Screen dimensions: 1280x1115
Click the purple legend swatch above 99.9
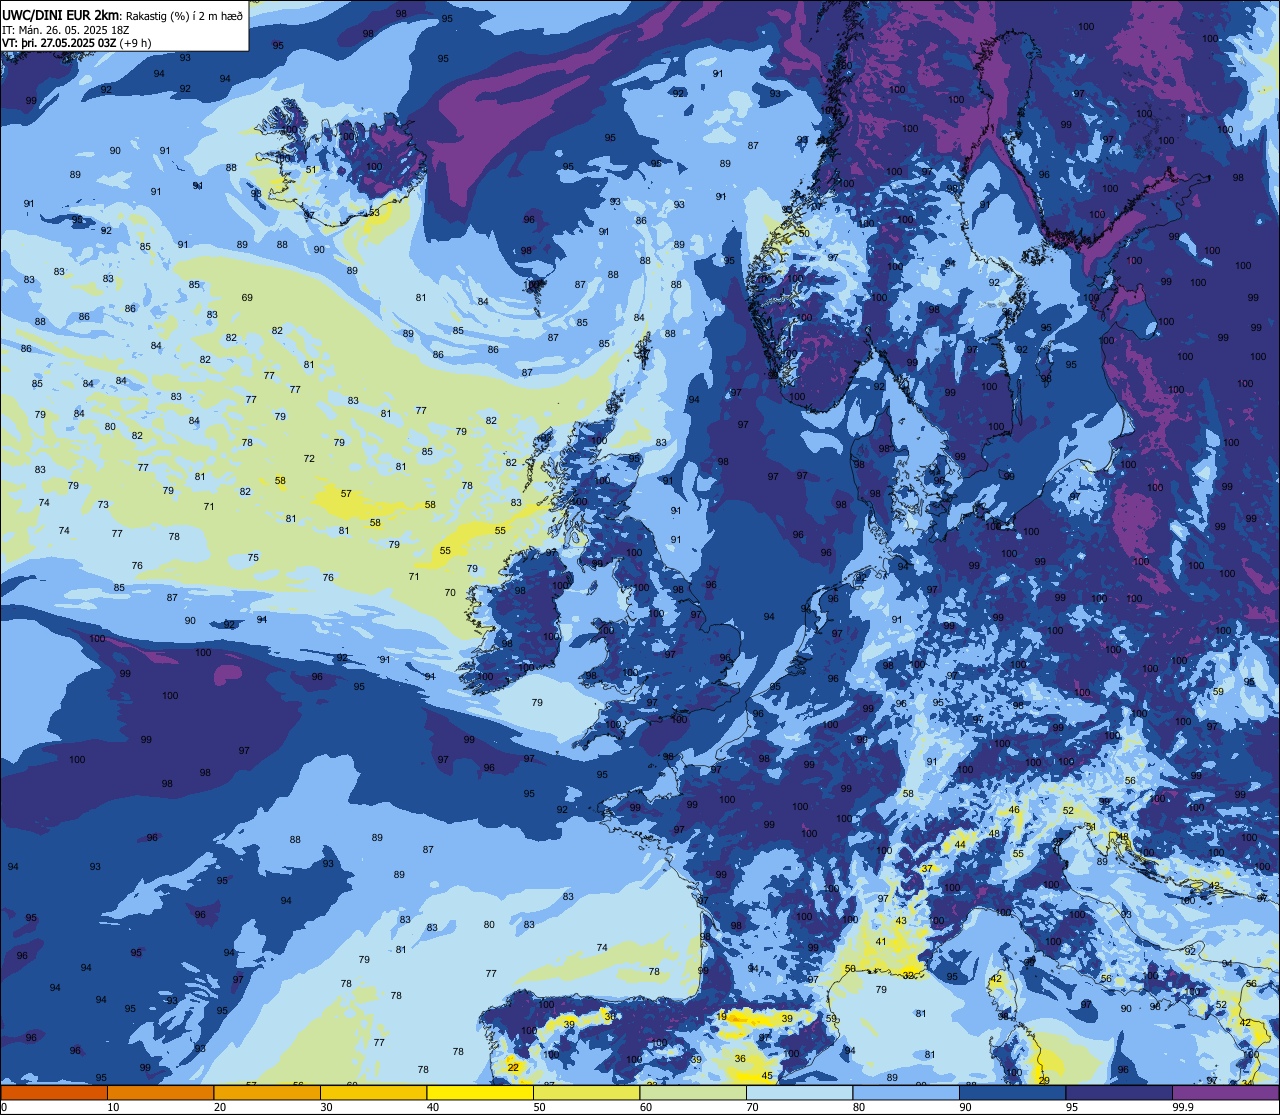point(1225,1092)
